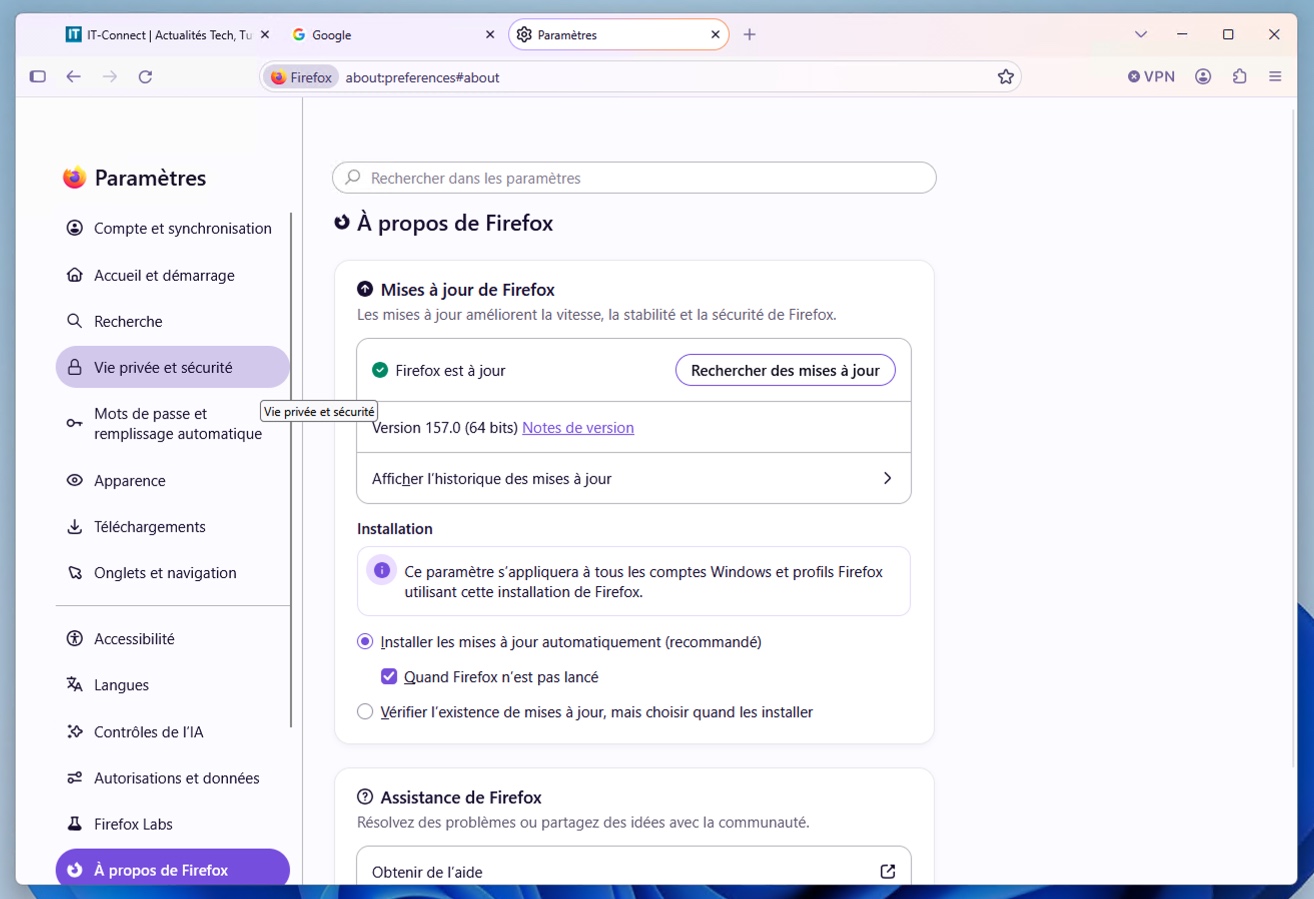The image size is (1314, 899).
Task: Click the green check icon Firefox est à jour
Action: [x=380, y=370]
